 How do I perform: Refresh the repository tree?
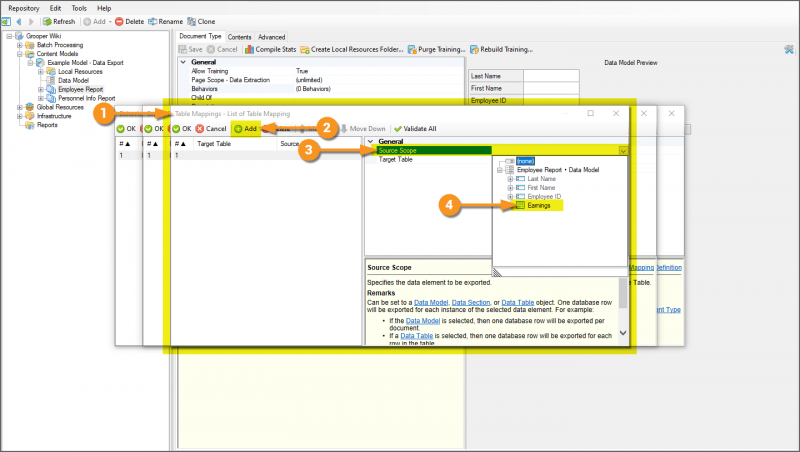(59, 21)
